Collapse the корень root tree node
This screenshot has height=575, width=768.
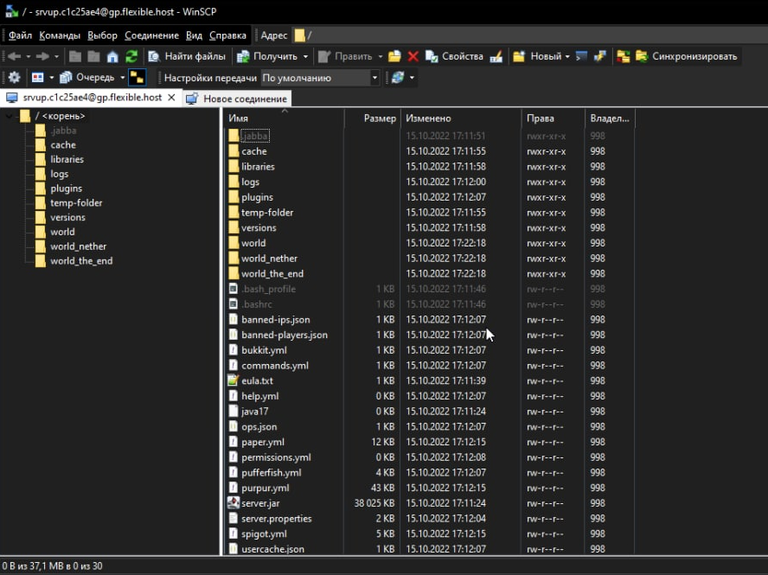coord(9,116)
